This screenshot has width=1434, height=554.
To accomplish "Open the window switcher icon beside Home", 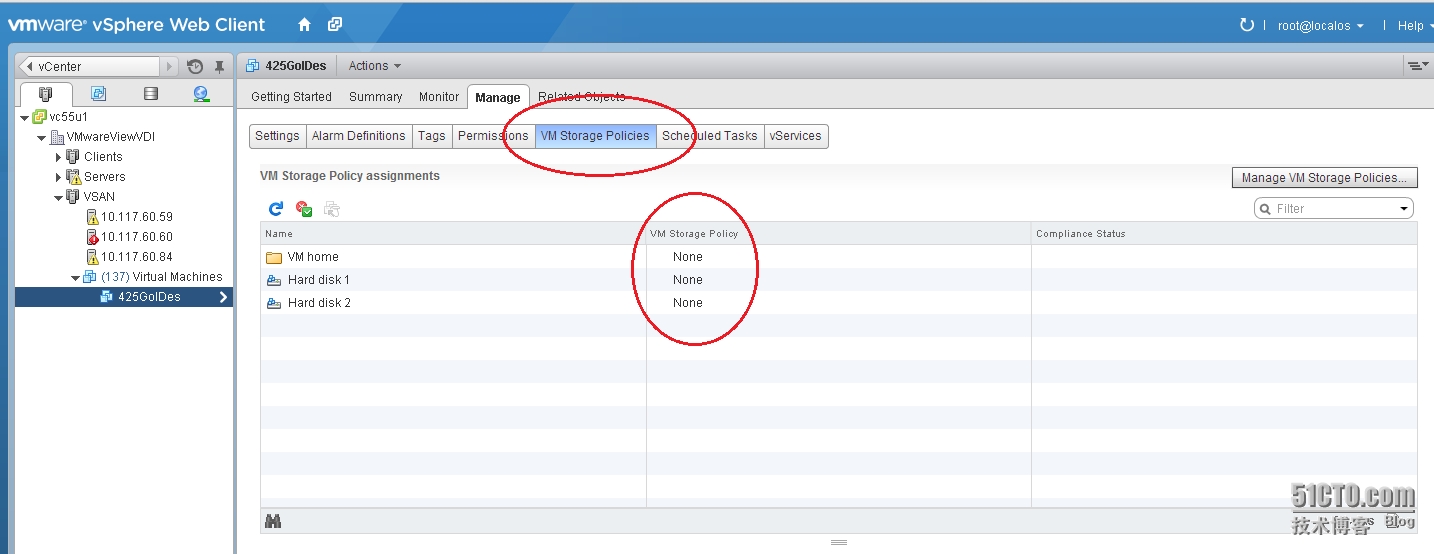I will [x=335, y=25].
